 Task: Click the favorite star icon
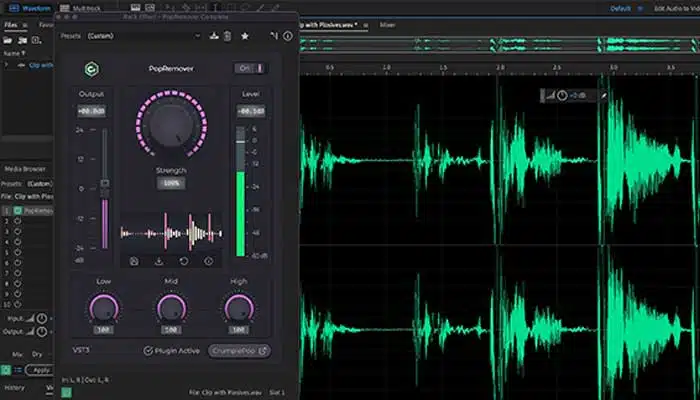(x=245, y=36)
